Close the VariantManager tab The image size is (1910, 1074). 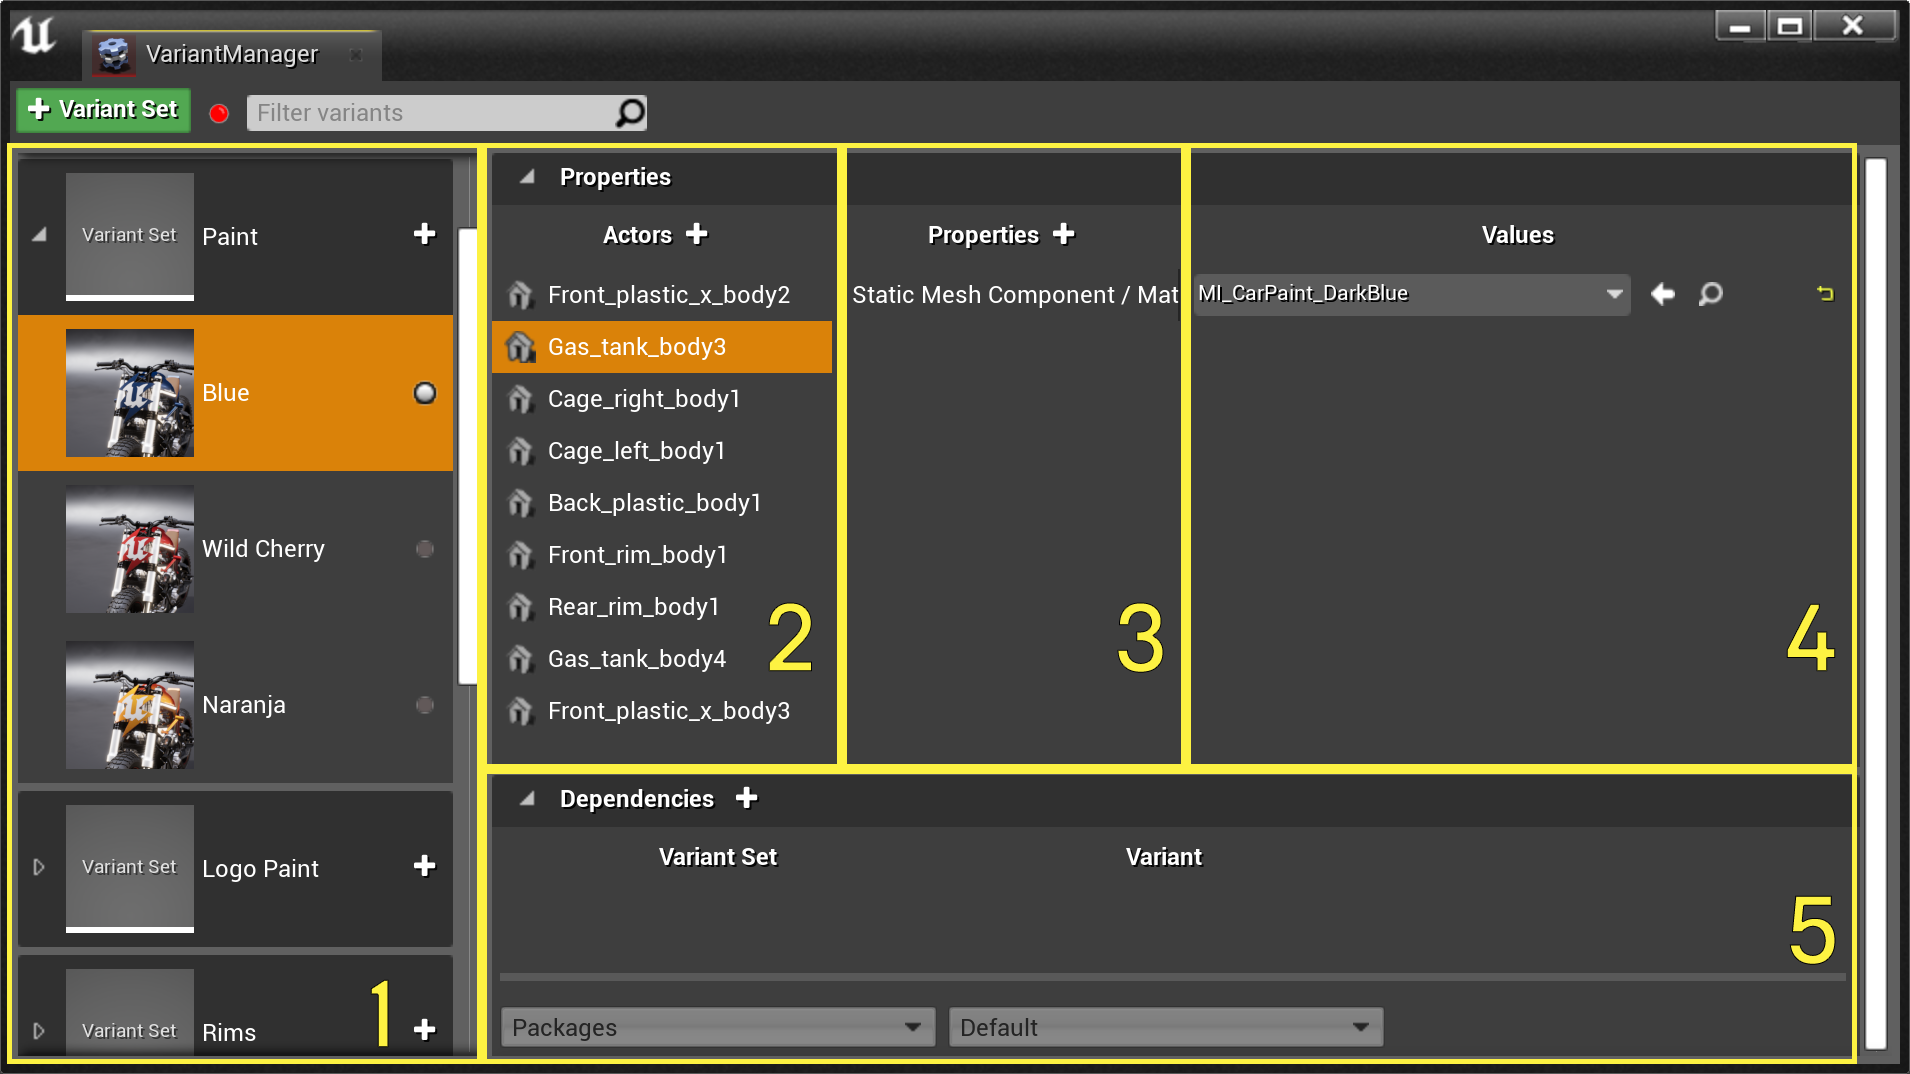(x=356, y=55)
